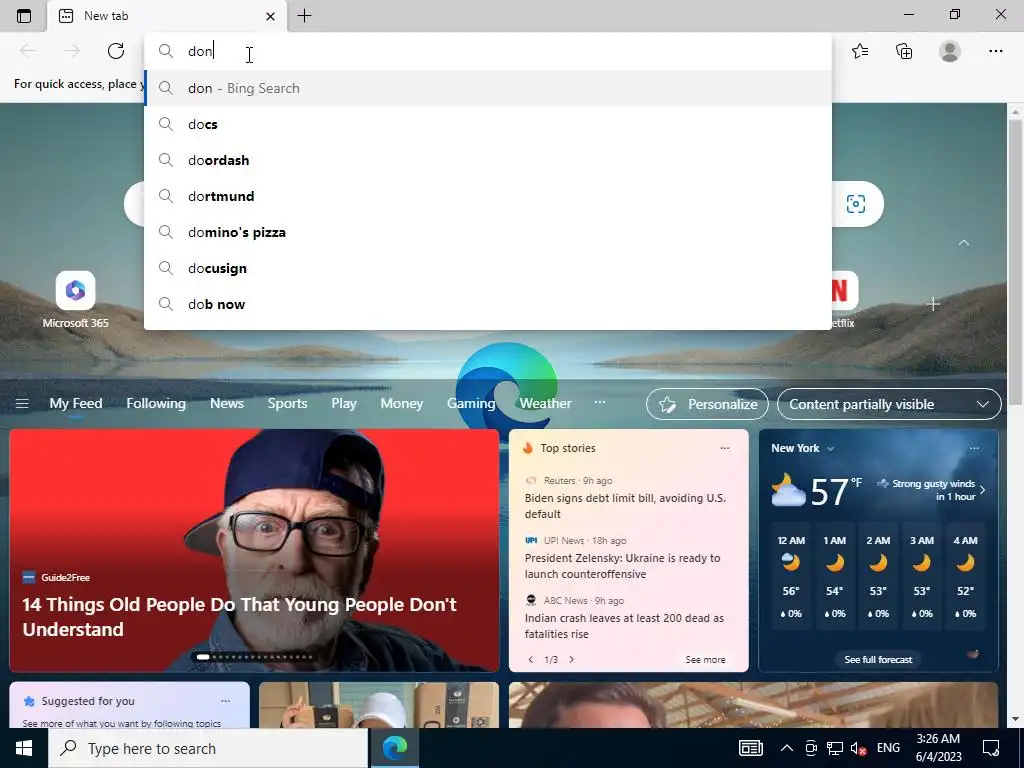1024x768 pixels.
Task: Close the New tab tab
Action: tap(270, 16)
